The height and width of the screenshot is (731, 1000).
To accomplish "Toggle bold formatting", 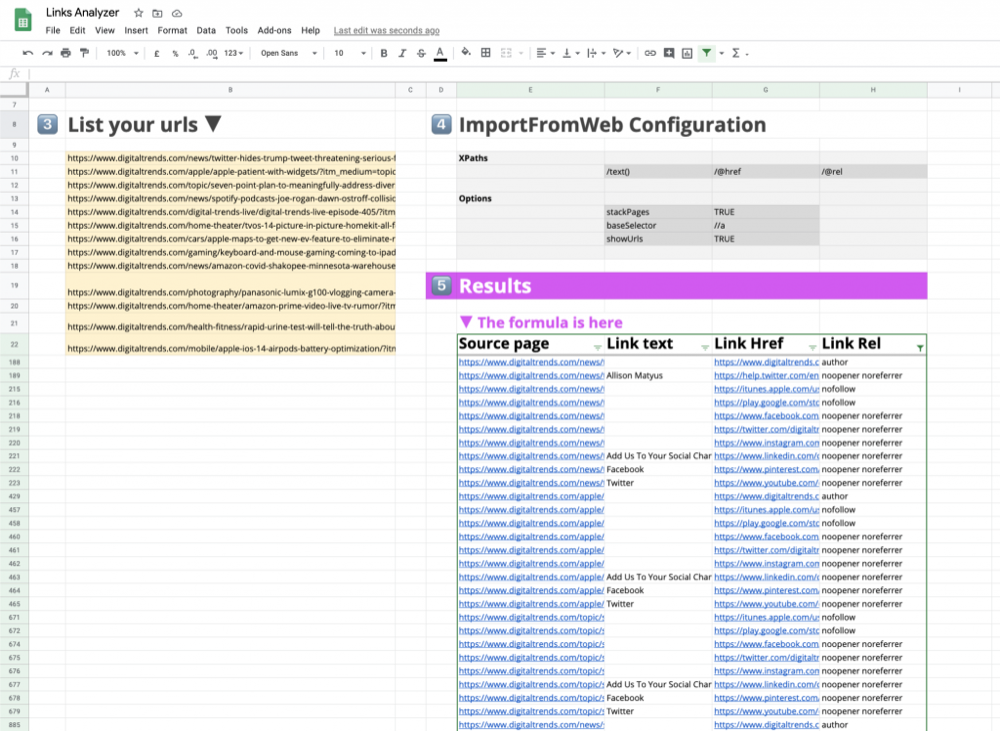I will click(x=384, y=54).
